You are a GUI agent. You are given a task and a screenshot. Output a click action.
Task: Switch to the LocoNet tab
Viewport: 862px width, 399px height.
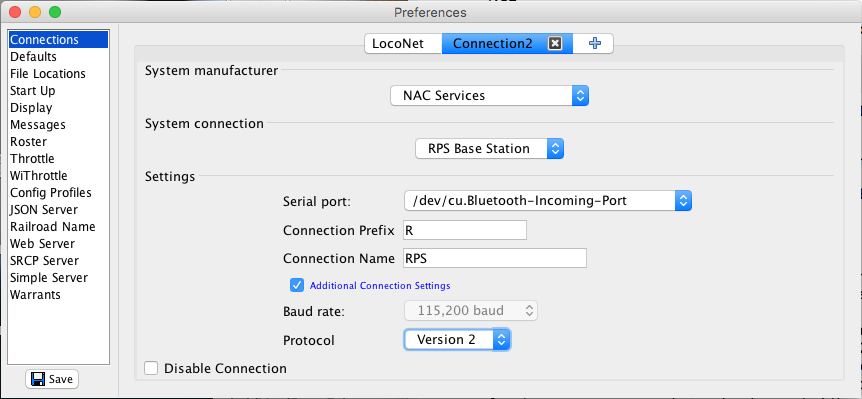[x=404, y=43]
